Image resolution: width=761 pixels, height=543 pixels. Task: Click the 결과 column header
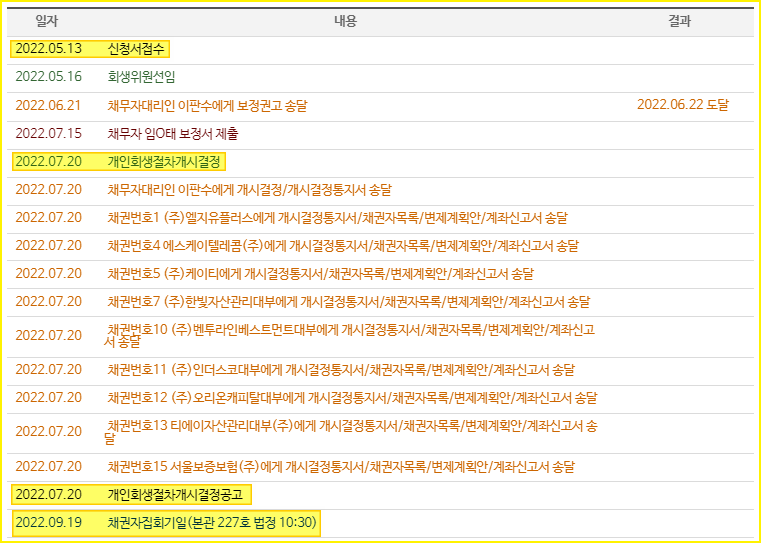point(679,21)
